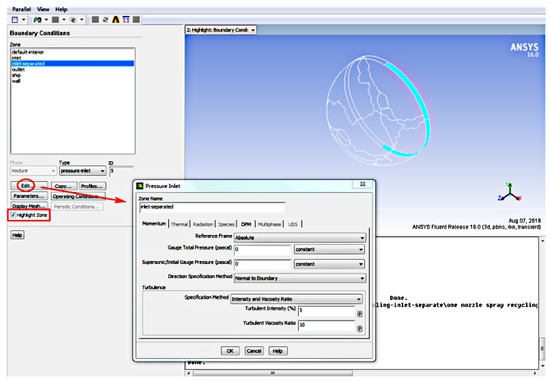550x382 pixels.
Task: Click the console horizontal scrollbar
Action: [x=362, y=373]
